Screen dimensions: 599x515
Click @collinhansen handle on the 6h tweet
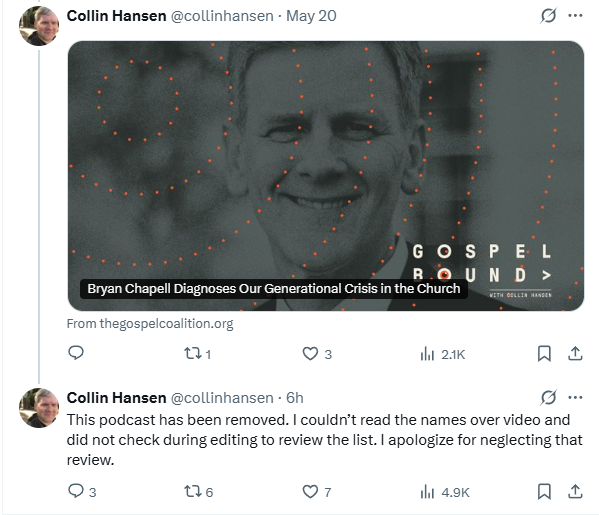coord(222,398)
